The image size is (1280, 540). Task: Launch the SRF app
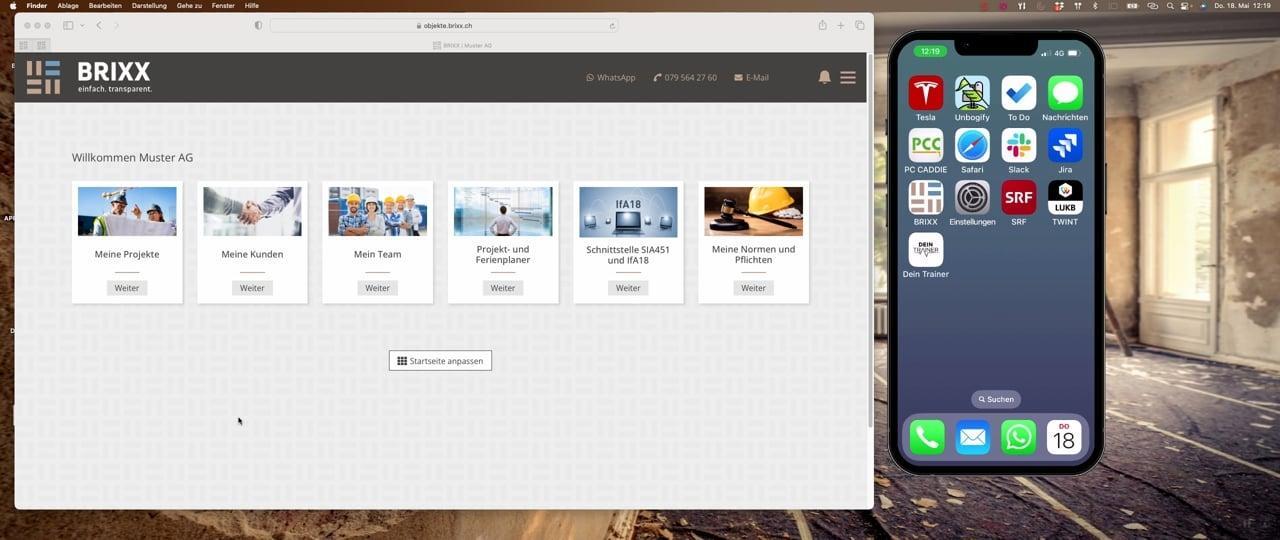tap(1019, 197)
